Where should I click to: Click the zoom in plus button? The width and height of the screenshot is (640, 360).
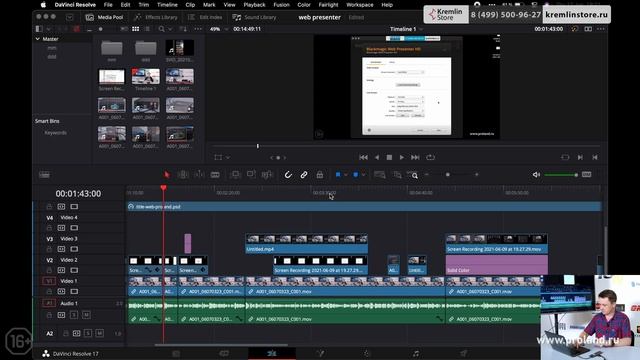click(476, 175)
